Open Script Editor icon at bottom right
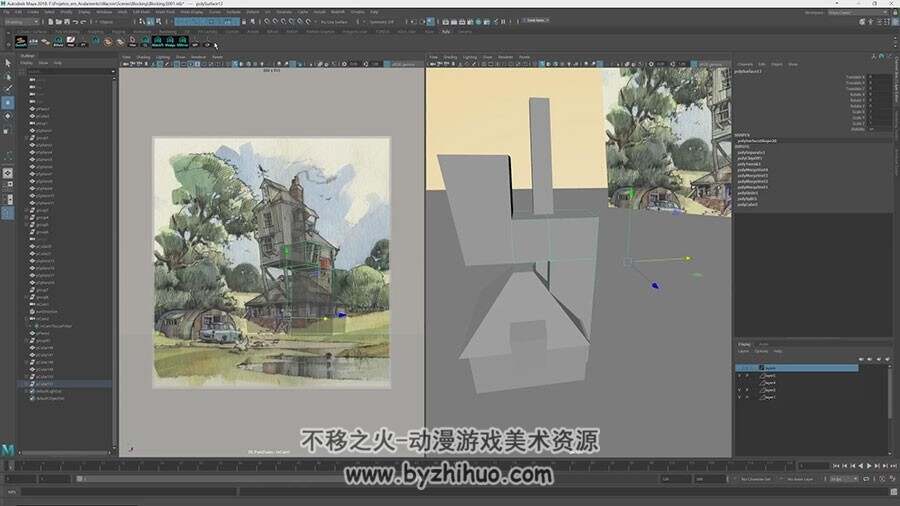 click(894, 492)
